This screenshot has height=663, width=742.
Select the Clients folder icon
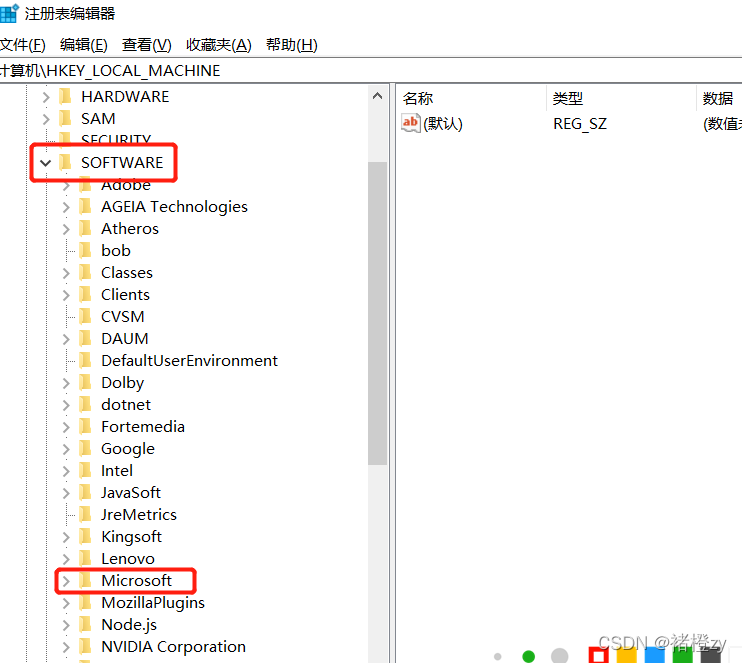click(x=85, y=294)
